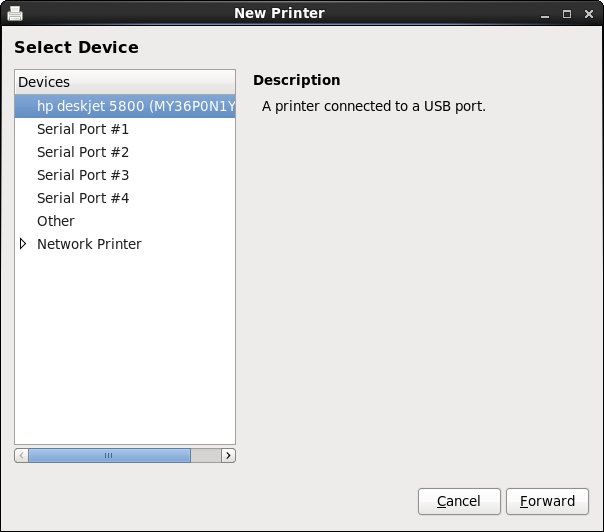Image resolution: width=604 pixels, height=532 pixels.
Task: Click the horizontal scrollbar thumb
Action: (x=109, y=455)
